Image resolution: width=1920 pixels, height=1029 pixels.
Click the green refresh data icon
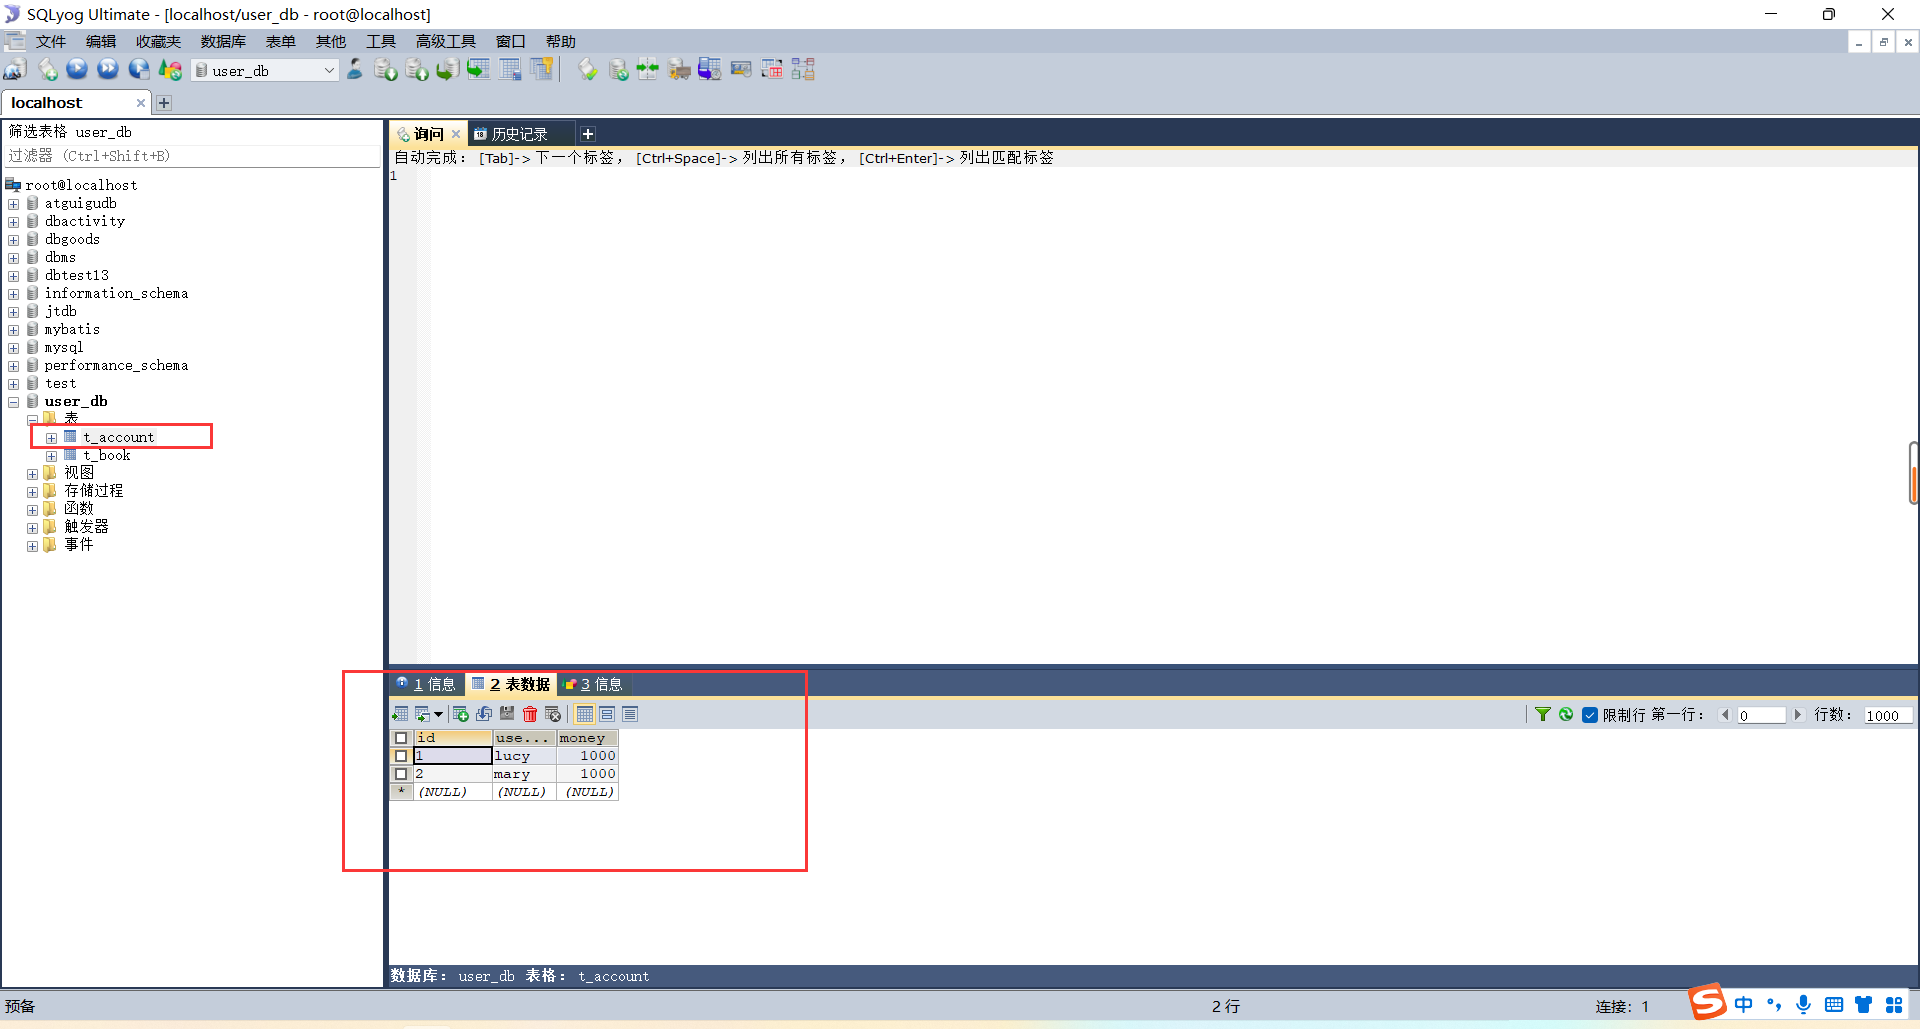pyautogui.click(x=1566, y=714)
